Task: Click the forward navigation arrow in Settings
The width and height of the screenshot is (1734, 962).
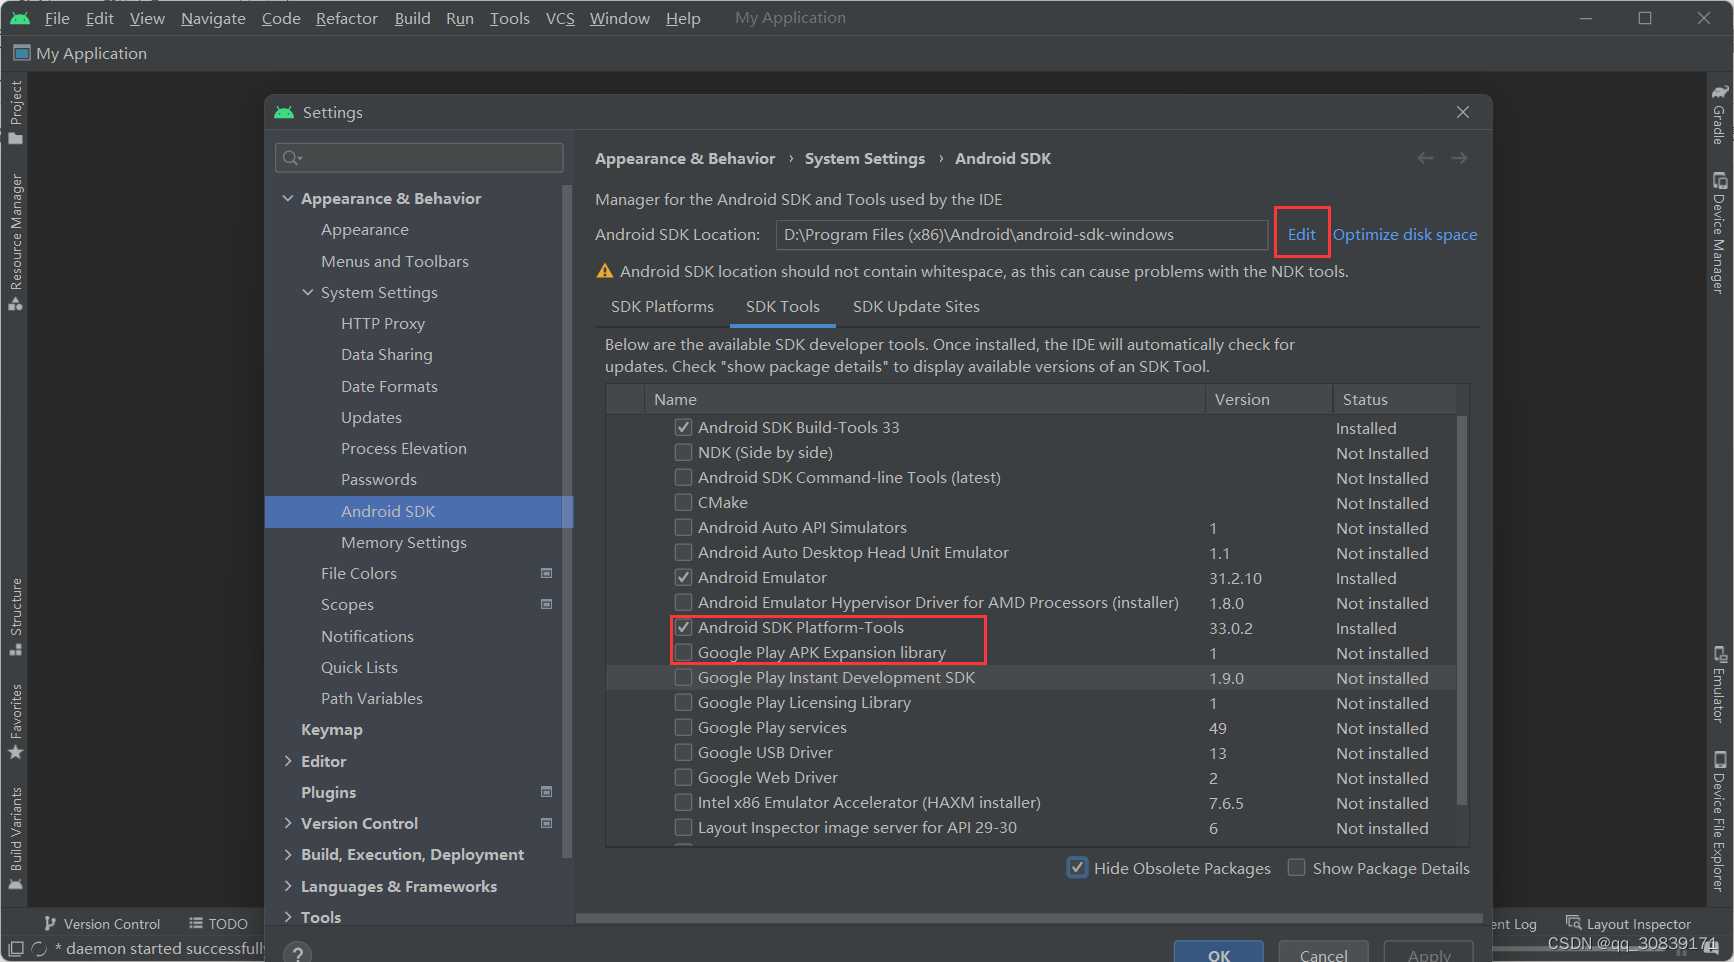Action: pyautogui.click(x=1459, y=158)
